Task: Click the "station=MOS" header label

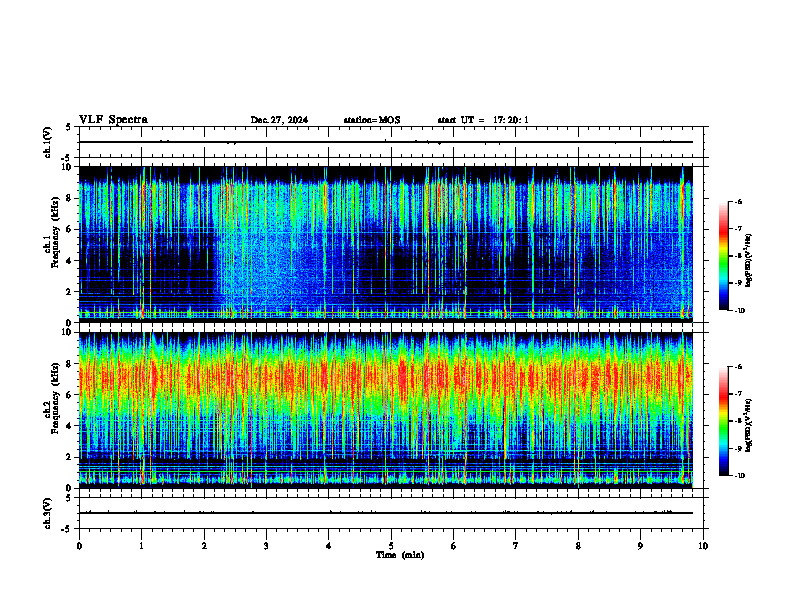Action: [x=372, y=120]
